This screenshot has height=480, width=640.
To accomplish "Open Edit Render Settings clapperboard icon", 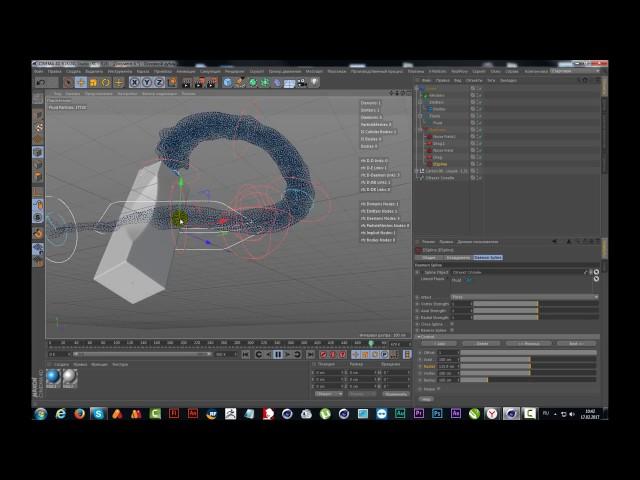I will [211, 83].
